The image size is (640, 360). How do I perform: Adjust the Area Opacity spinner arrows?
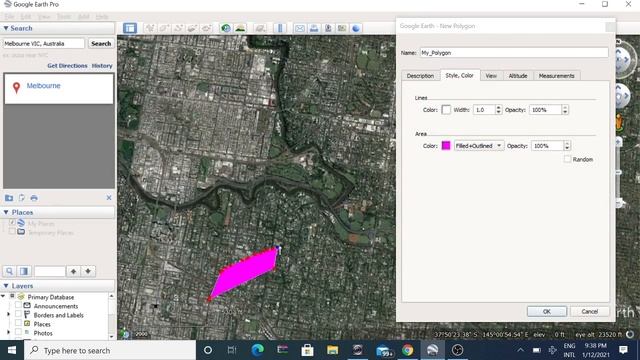tap(567, 146)
